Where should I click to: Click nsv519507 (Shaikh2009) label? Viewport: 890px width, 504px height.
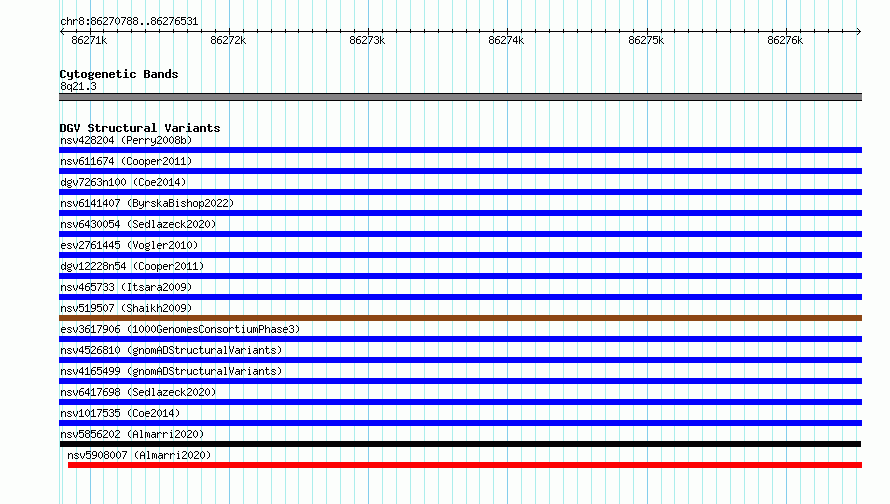coord(126,308)
